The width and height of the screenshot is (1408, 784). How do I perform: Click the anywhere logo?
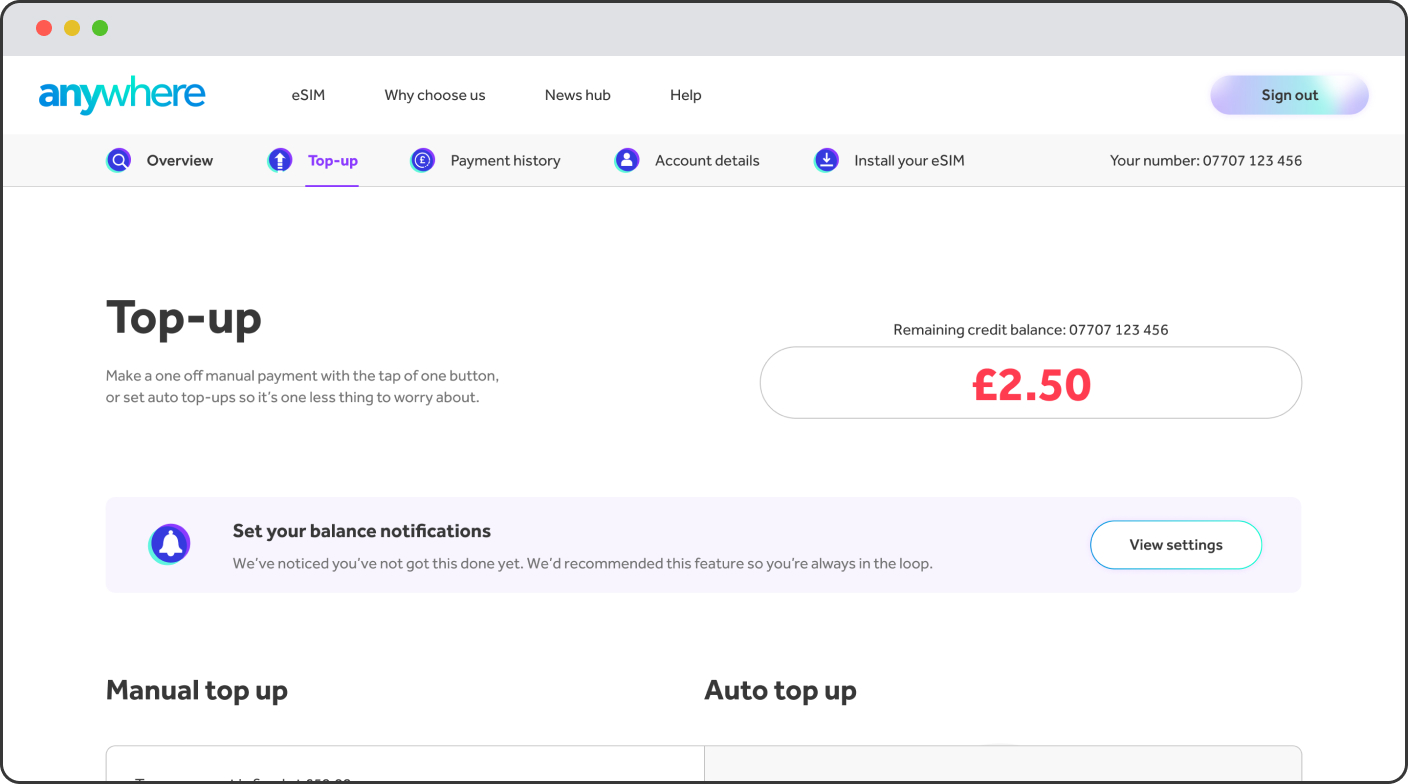coord(122,95)
